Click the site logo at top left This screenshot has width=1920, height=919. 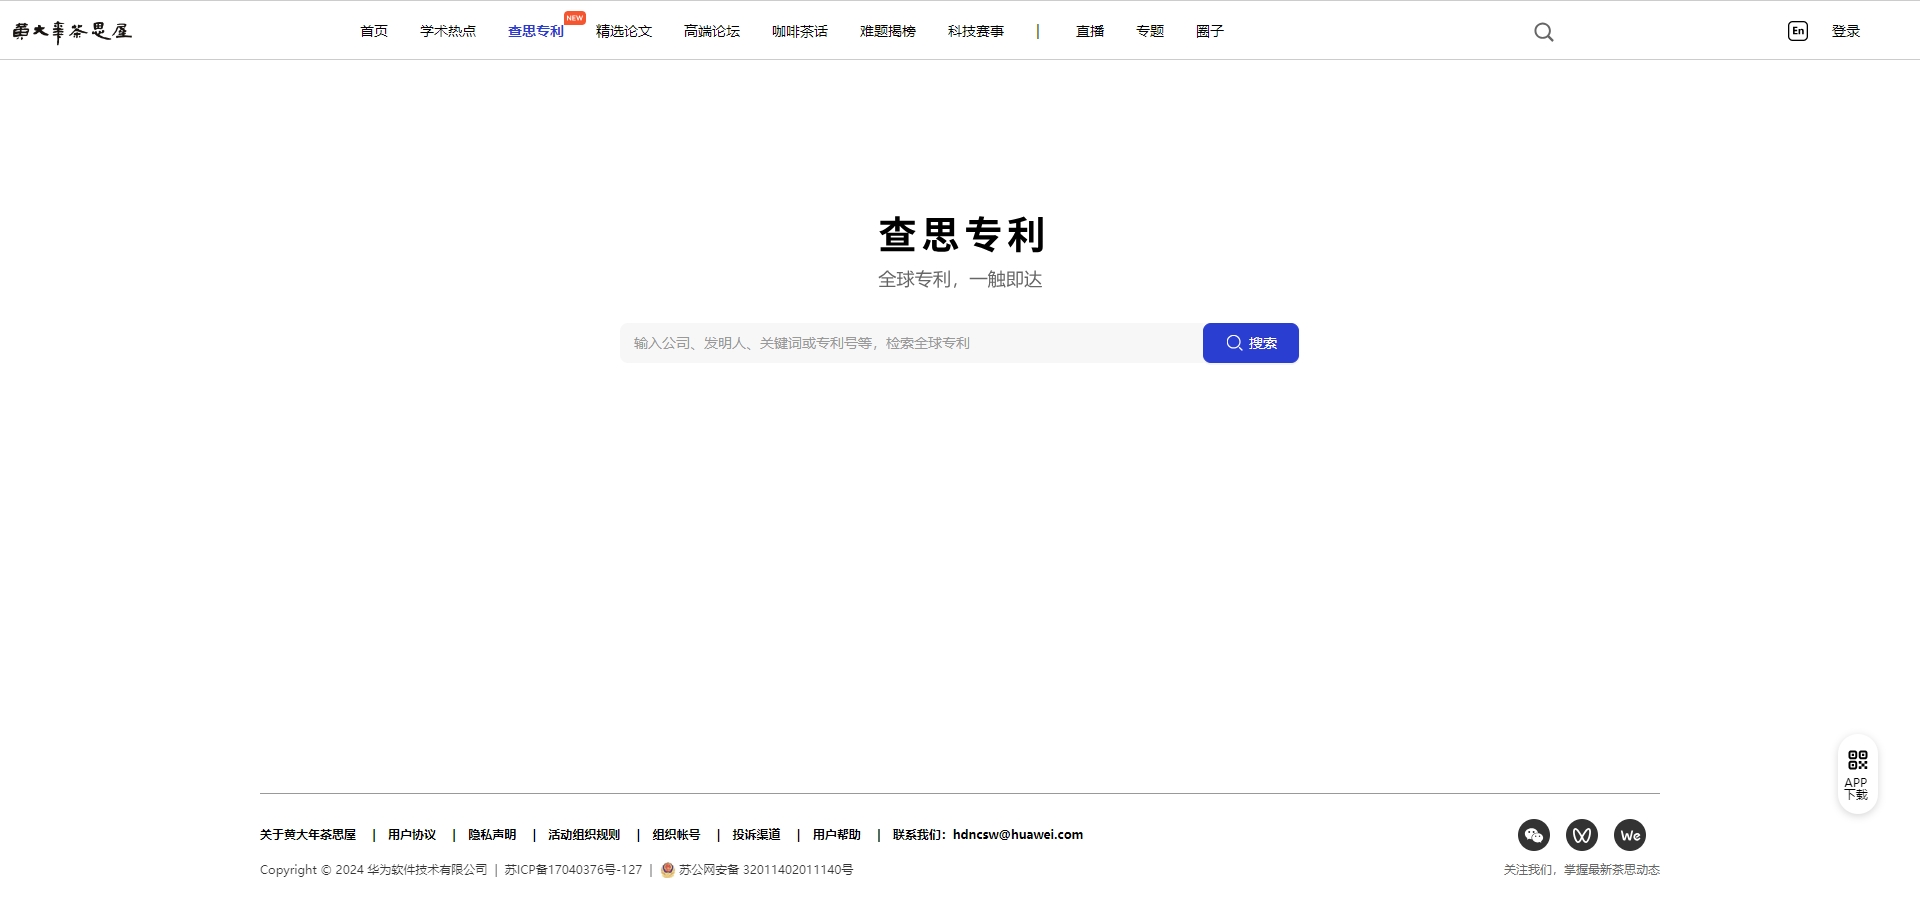(71, 31)
